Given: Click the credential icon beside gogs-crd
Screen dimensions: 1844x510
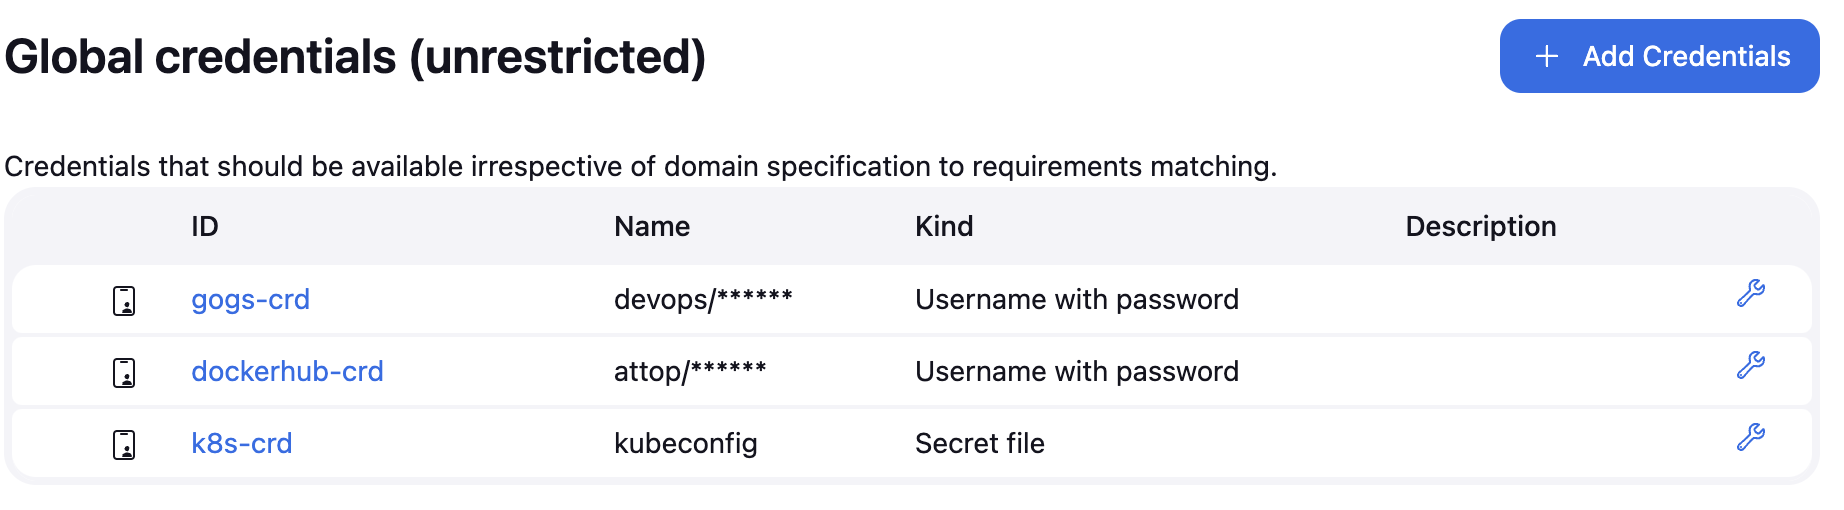Looking at the screenshot, I should 124,300.
